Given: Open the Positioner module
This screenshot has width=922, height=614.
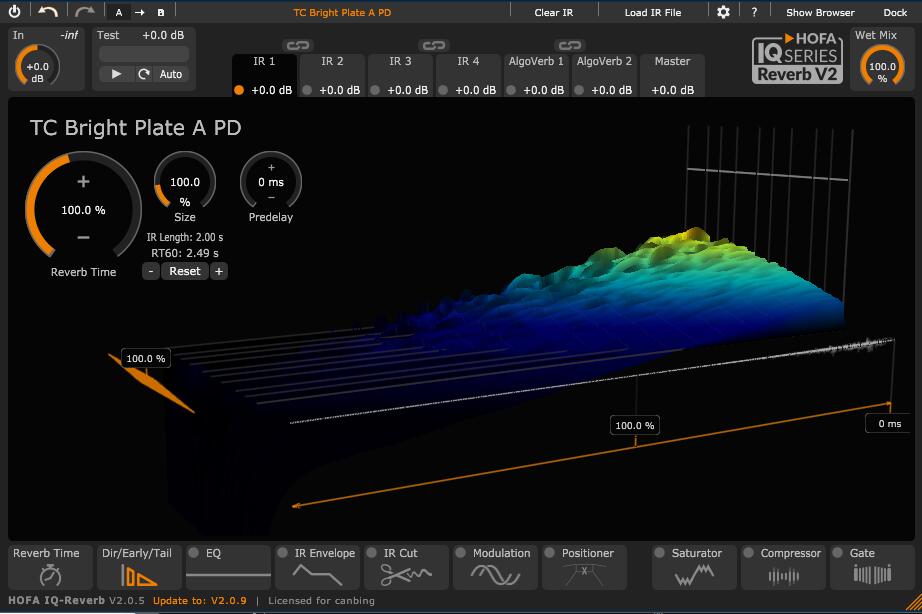Looking at the screenshot, I should (584, 567).
